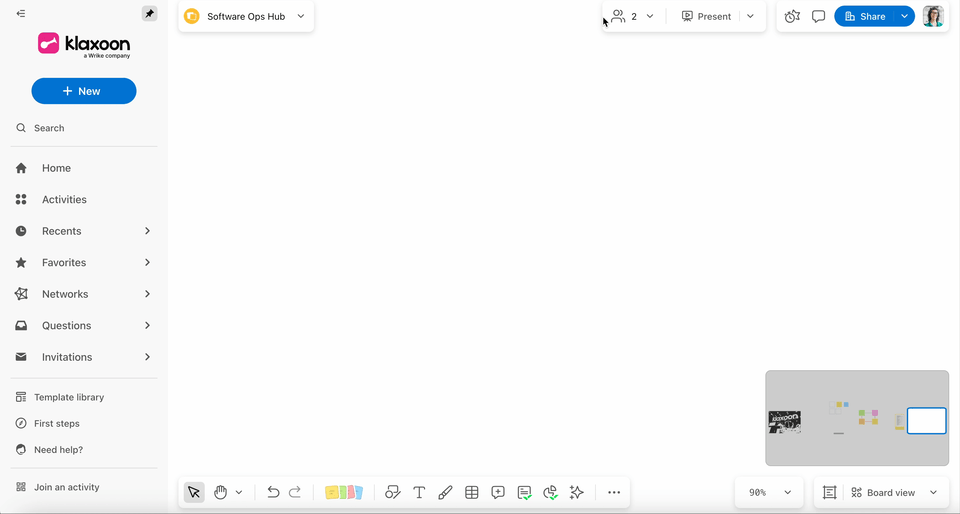960x514 pixels.
Task: Click the Klaxoon logo
Action: pos(84,45)
